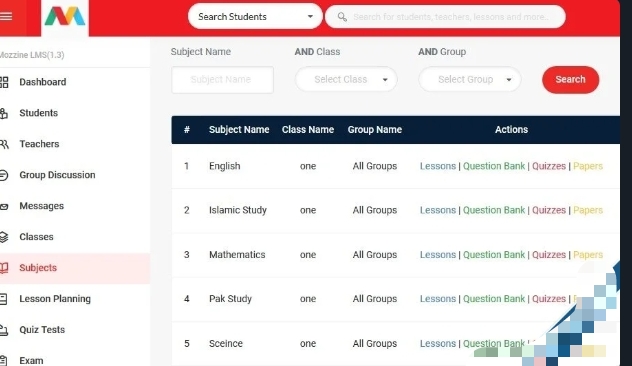Click the red Search button
The height and width of the screenshot is (366, 632).
pos(570,79)
